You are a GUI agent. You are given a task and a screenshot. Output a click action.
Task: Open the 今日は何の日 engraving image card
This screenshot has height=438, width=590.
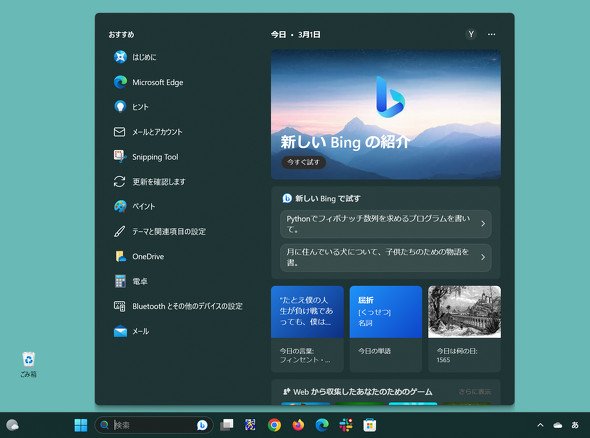(x=464, y=329)
